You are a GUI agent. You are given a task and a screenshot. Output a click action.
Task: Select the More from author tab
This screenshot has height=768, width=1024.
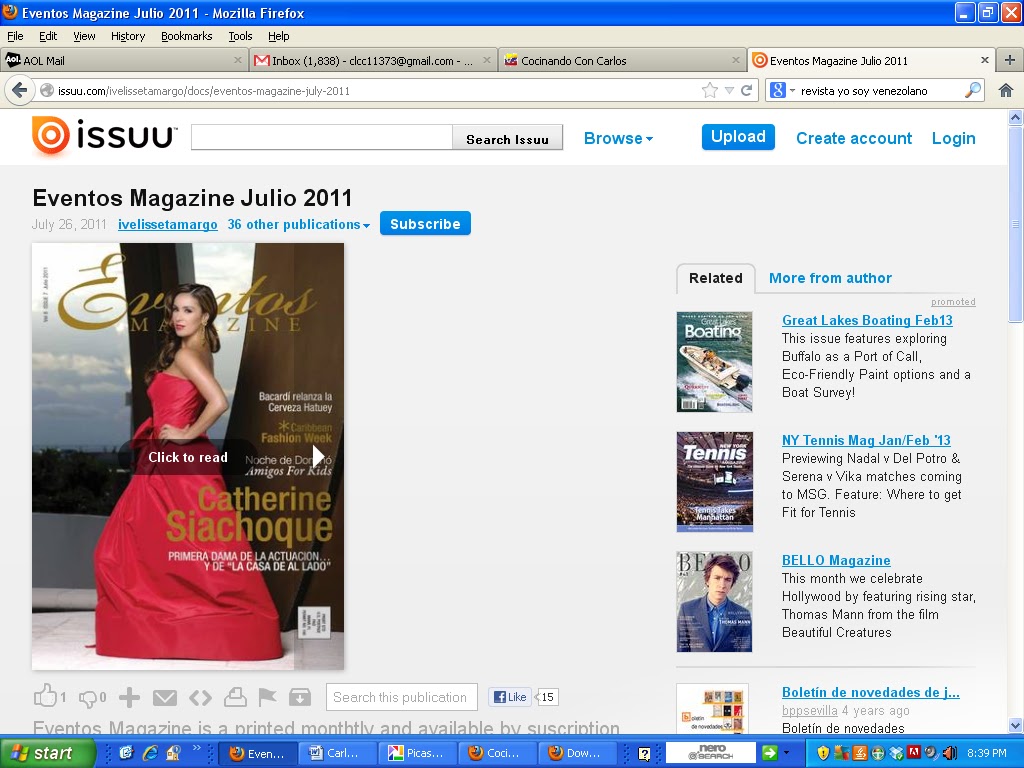tap(830, 278)
